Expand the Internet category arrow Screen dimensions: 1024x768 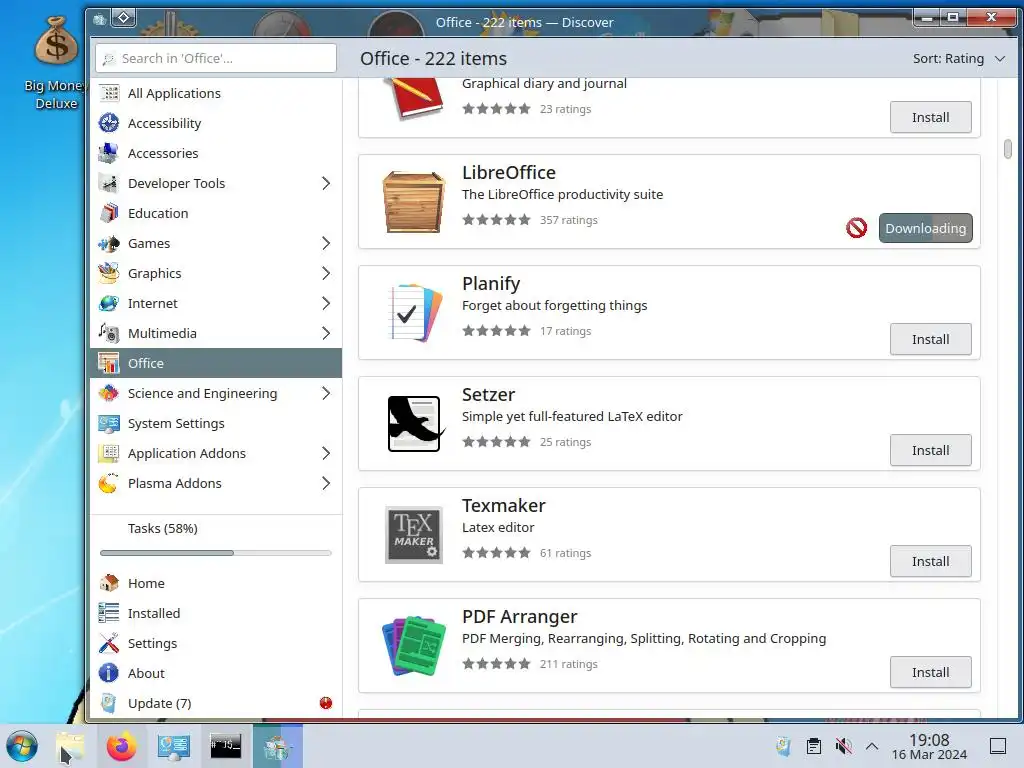click(326, 303)
